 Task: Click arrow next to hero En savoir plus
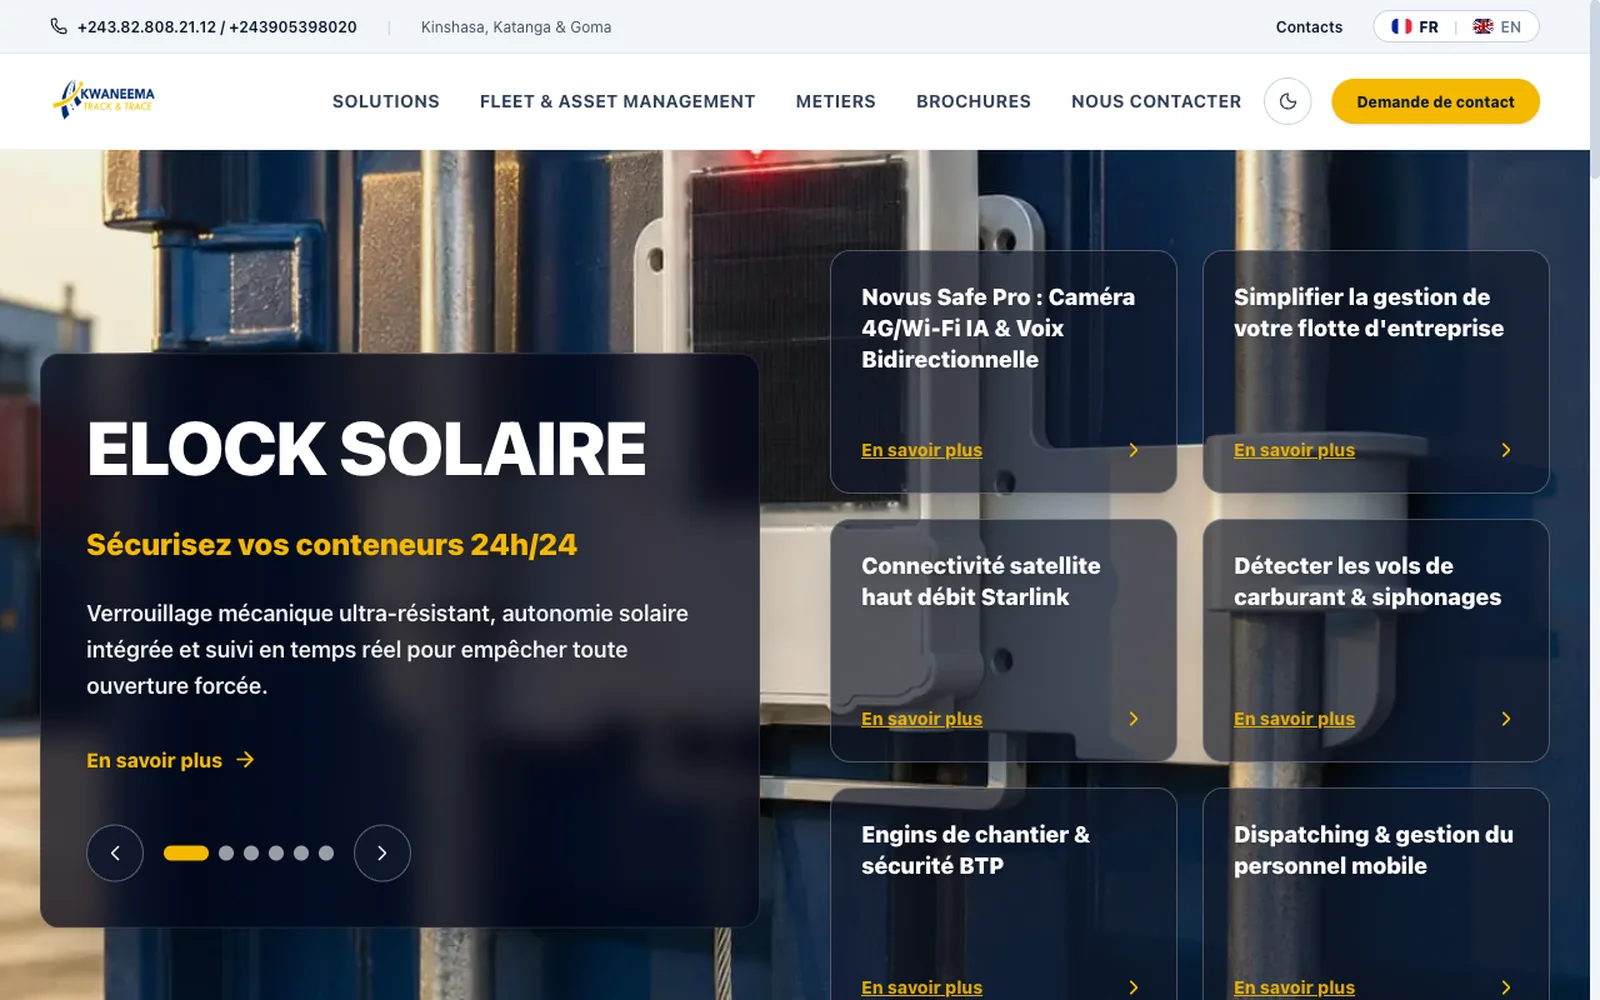click(245, 760)
